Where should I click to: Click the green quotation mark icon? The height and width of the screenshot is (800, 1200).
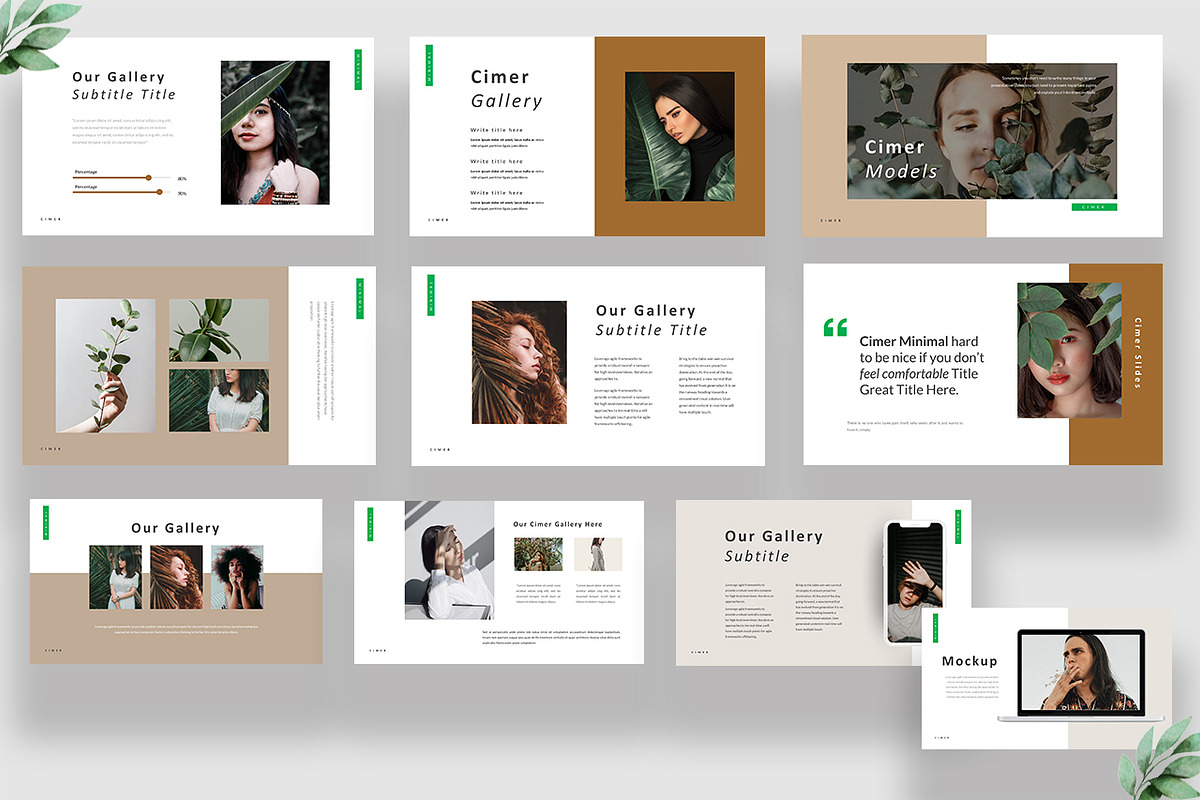tap(835, 327)
